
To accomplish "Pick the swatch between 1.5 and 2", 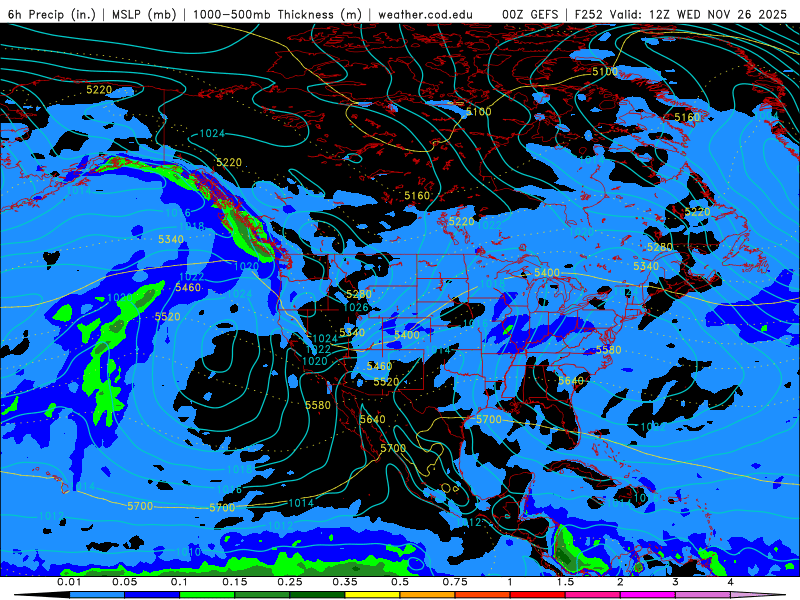I will point(593,595).
